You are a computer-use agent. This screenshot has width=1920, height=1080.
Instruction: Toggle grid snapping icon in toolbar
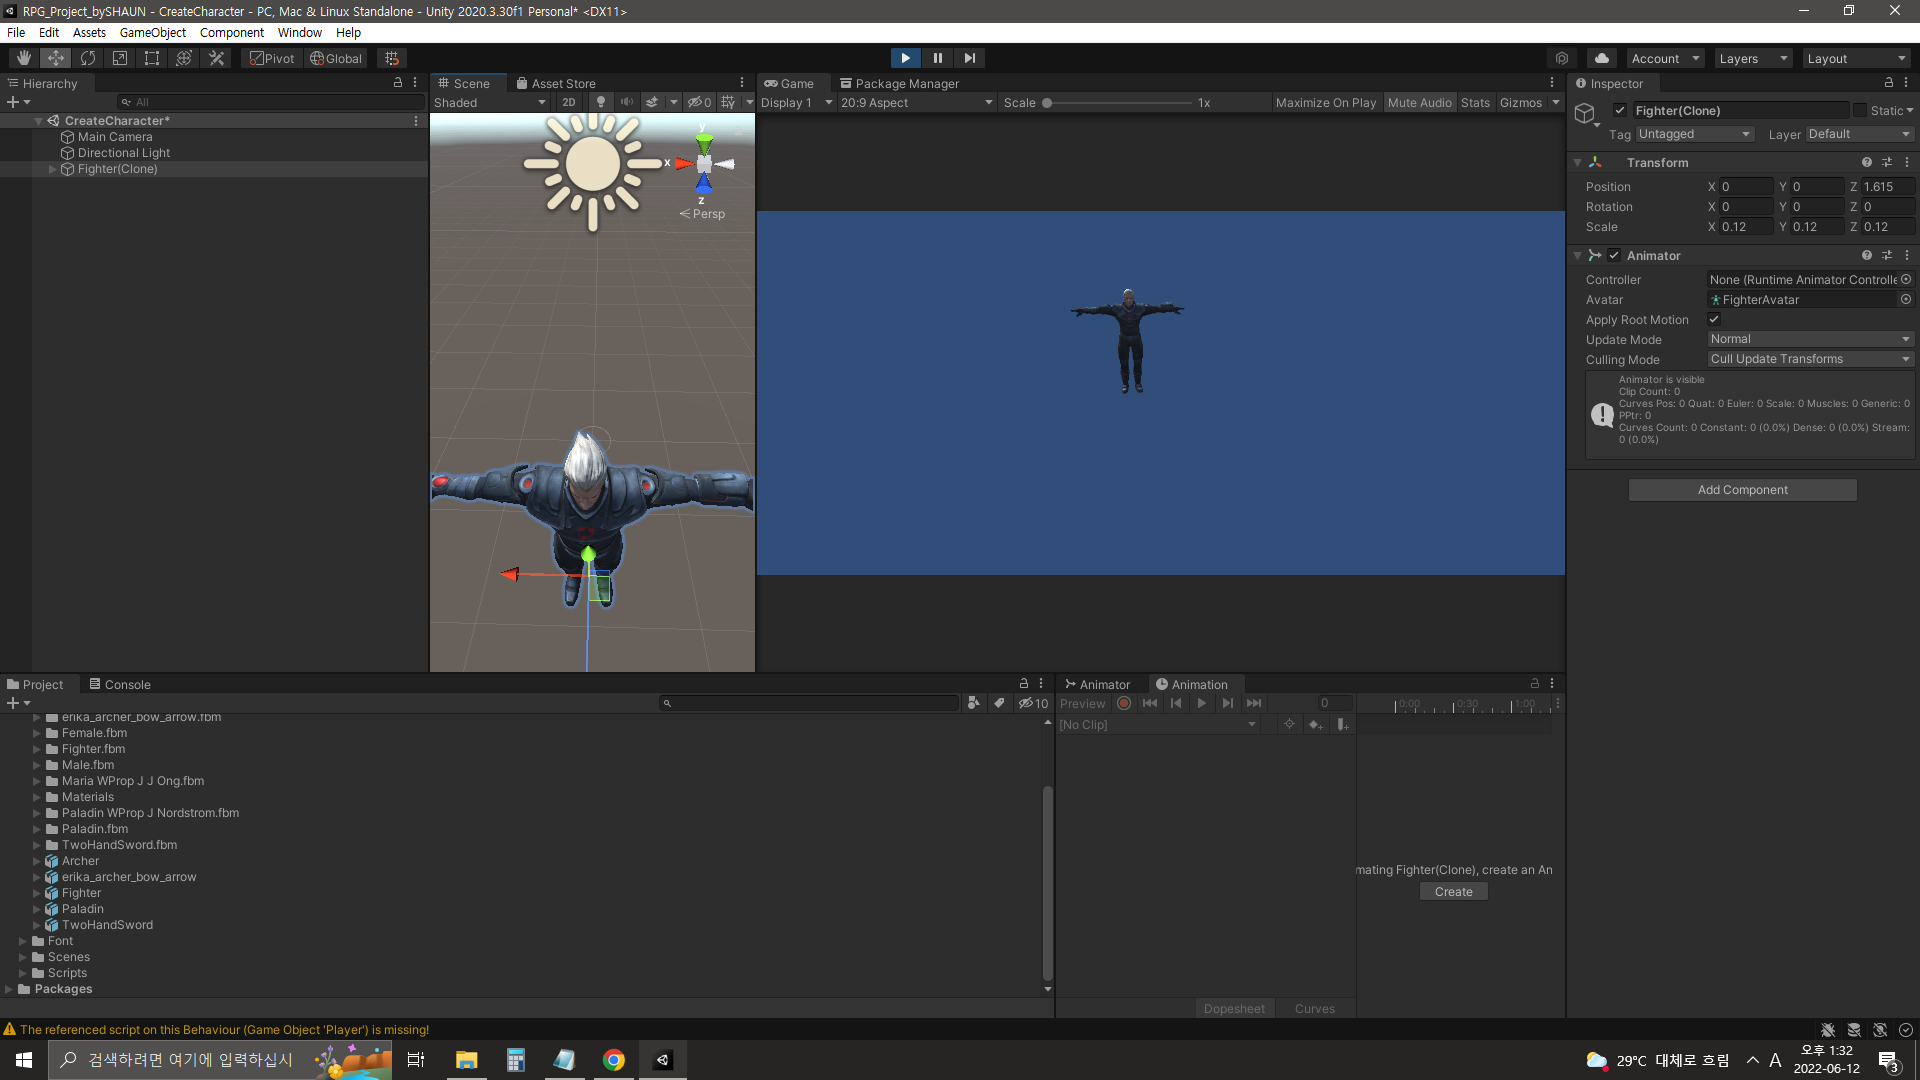[x=392, y=58]
